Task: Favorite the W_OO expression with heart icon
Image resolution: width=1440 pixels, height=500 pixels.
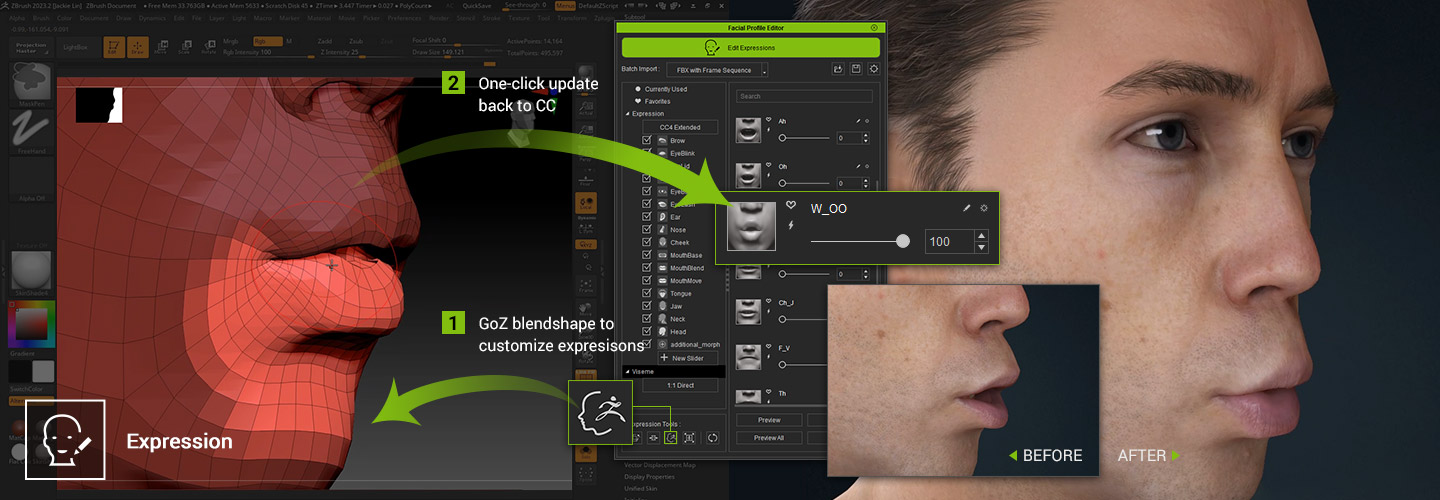Action: pyautogui.click(x=791, y=205)
